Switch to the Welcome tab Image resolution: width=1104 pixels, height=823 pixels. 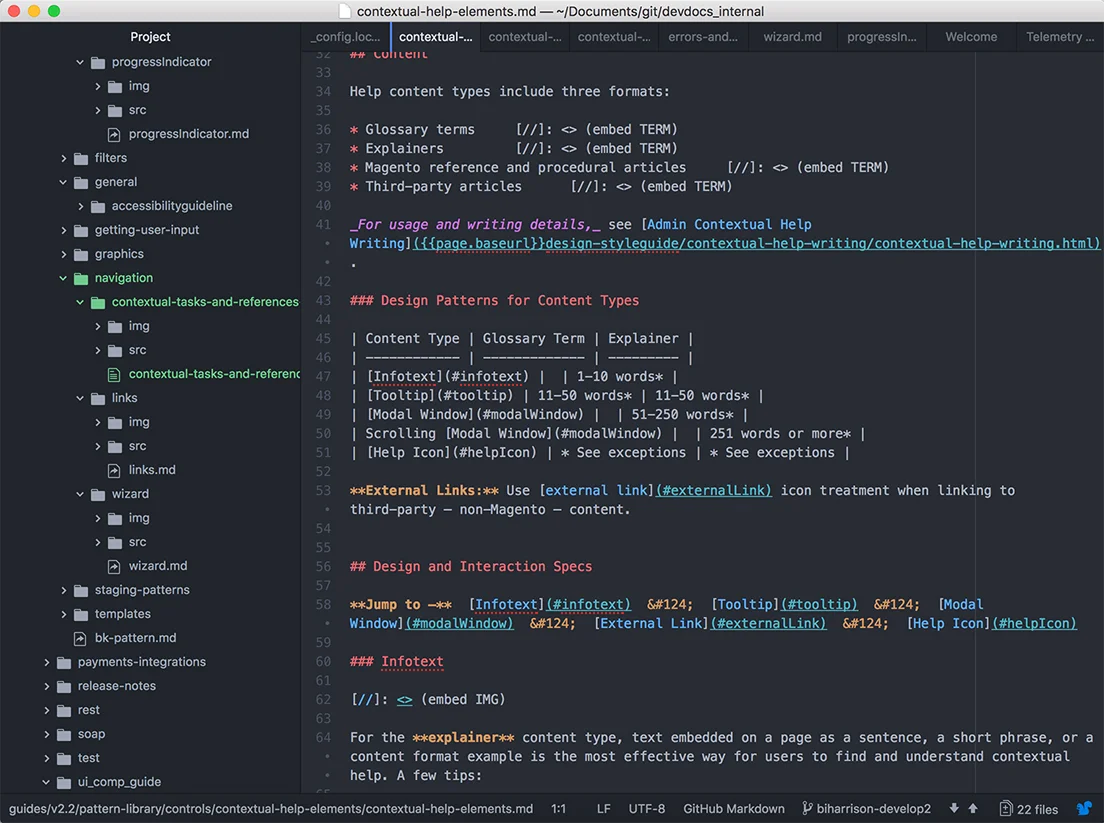pos(971,37)
